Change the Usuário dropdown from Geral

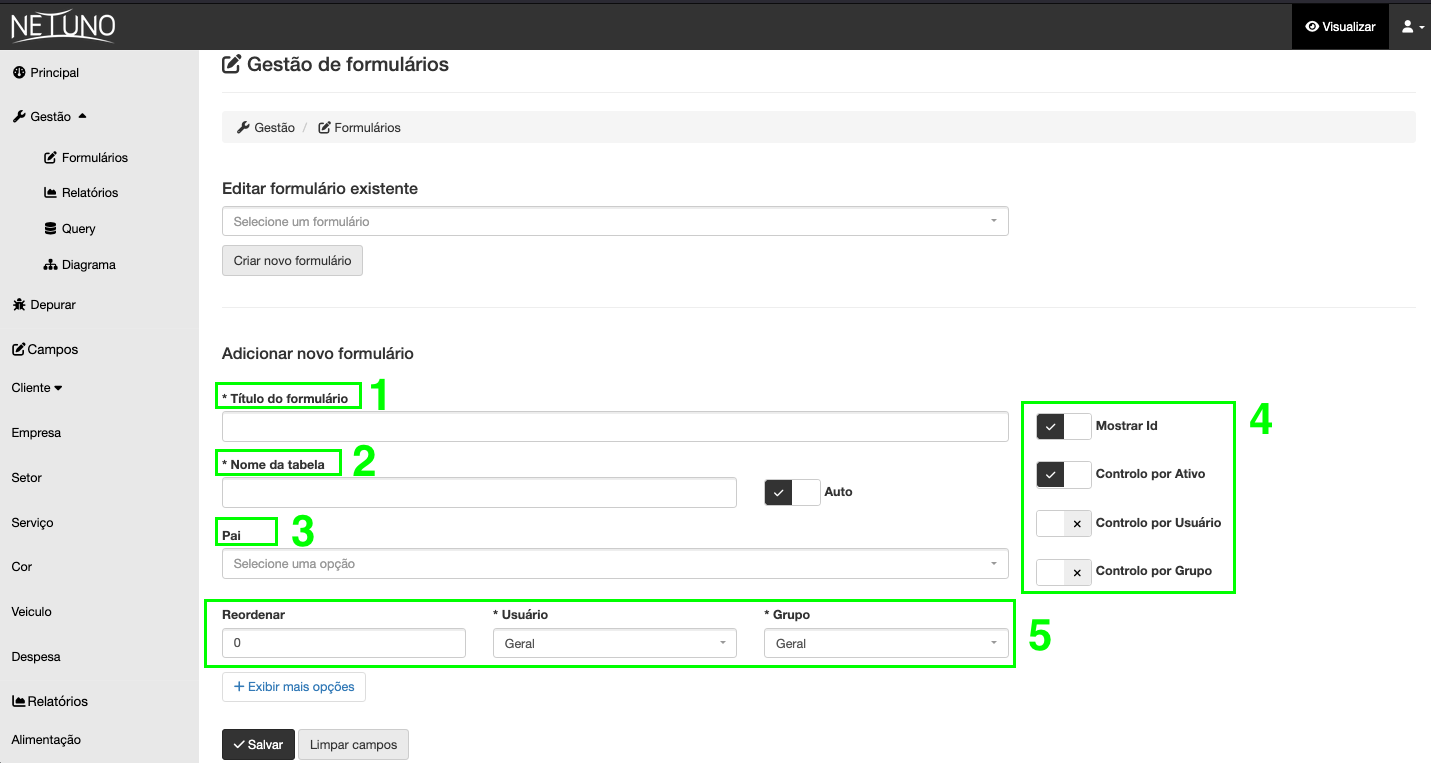pos(614,643)
